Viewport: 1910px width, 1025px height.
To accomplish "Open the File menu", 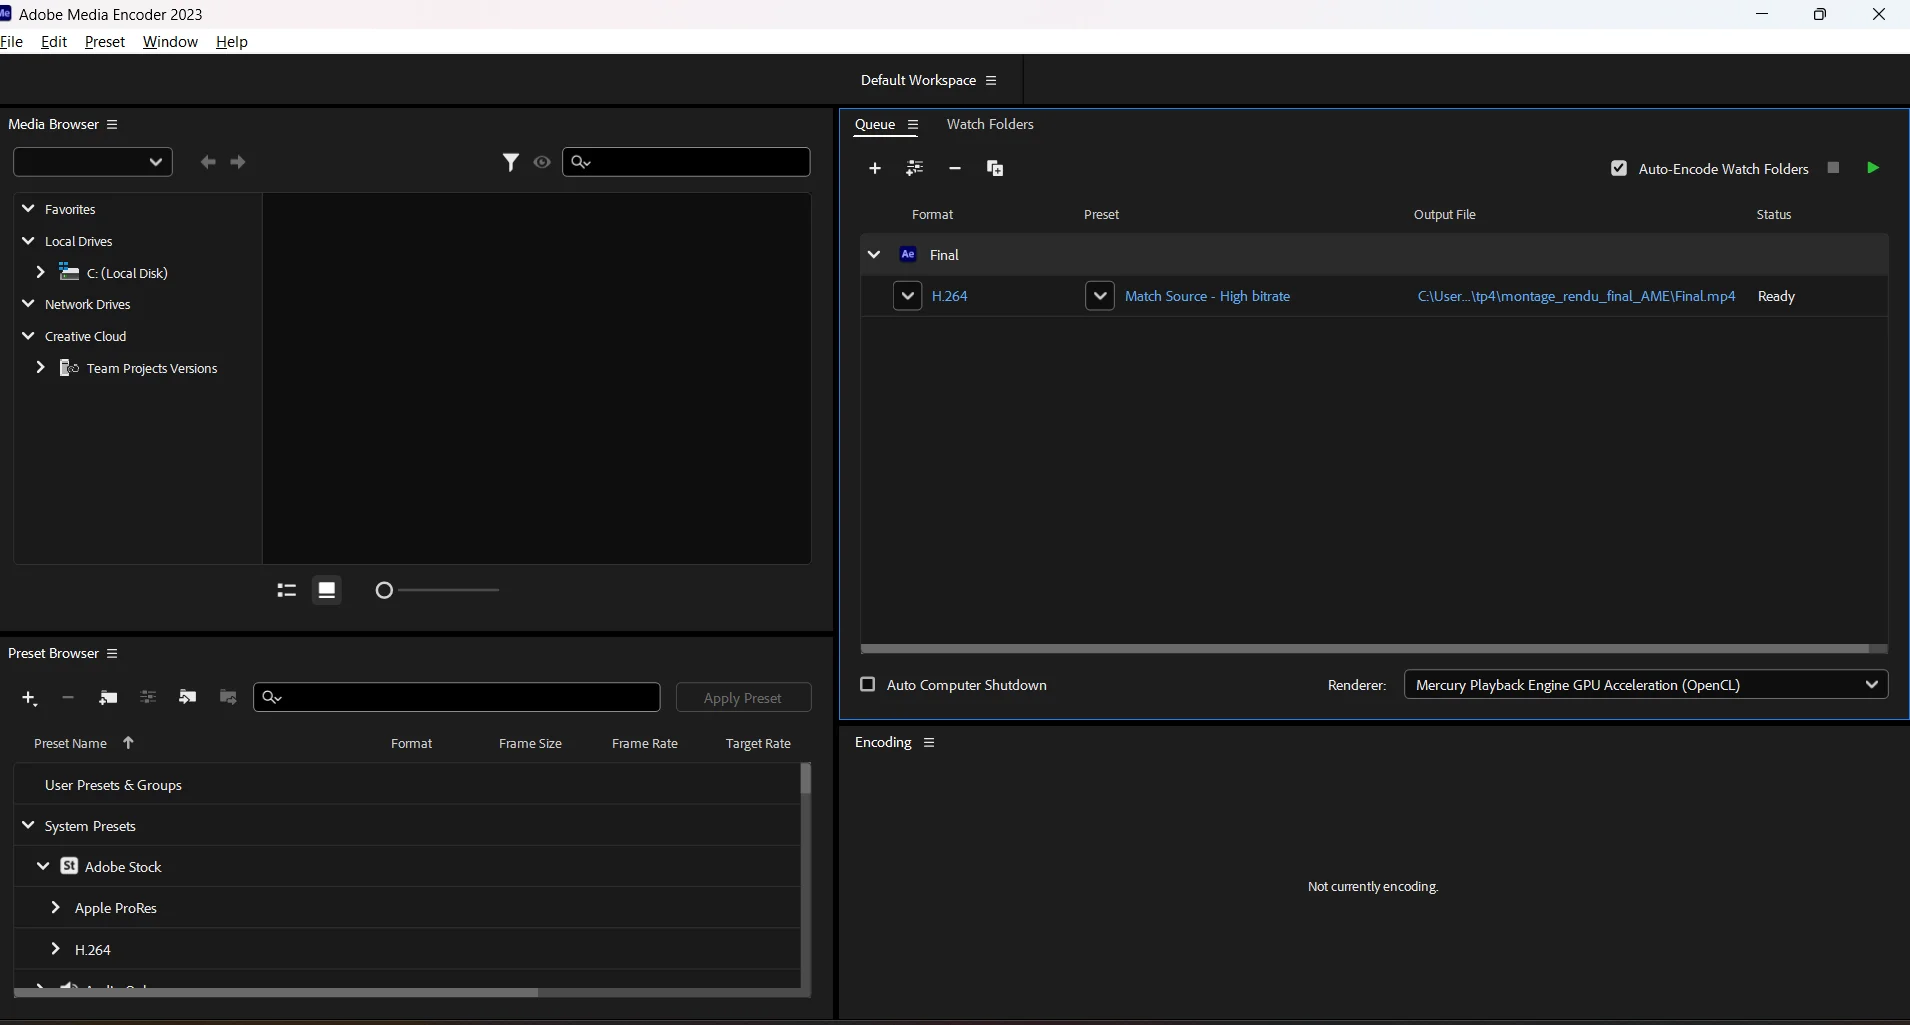I will [11, 41].
